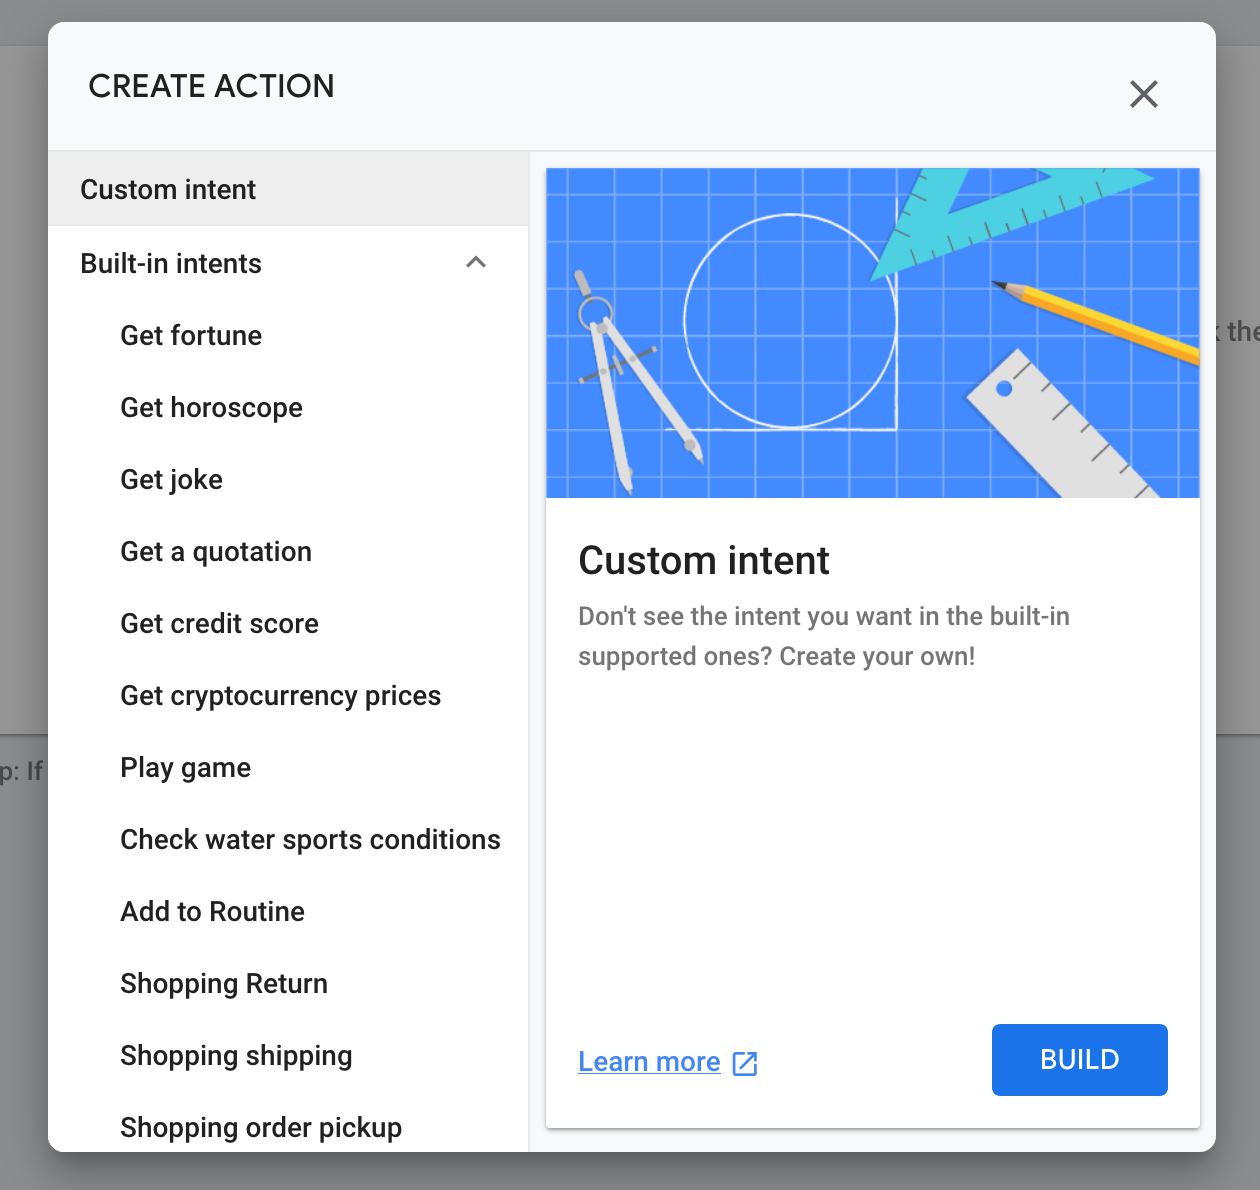Click the Built-in intents section header
This screenshot has height=1190, width=1260.
288,263
